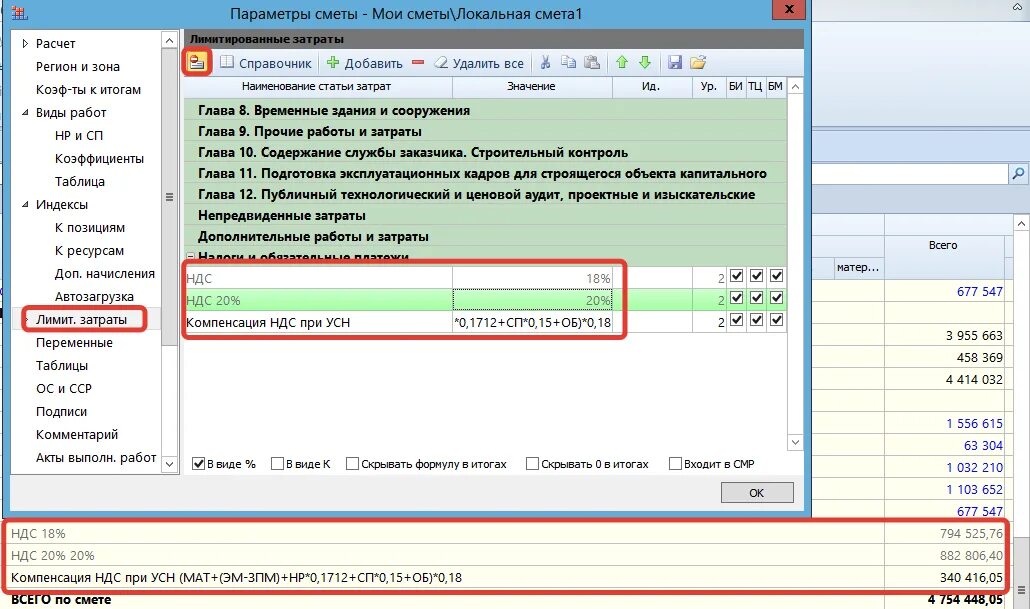Click Компенсация НДС при УСН formula cell
The height and width of the screenshot is (609, 1030).
[532, 322]
